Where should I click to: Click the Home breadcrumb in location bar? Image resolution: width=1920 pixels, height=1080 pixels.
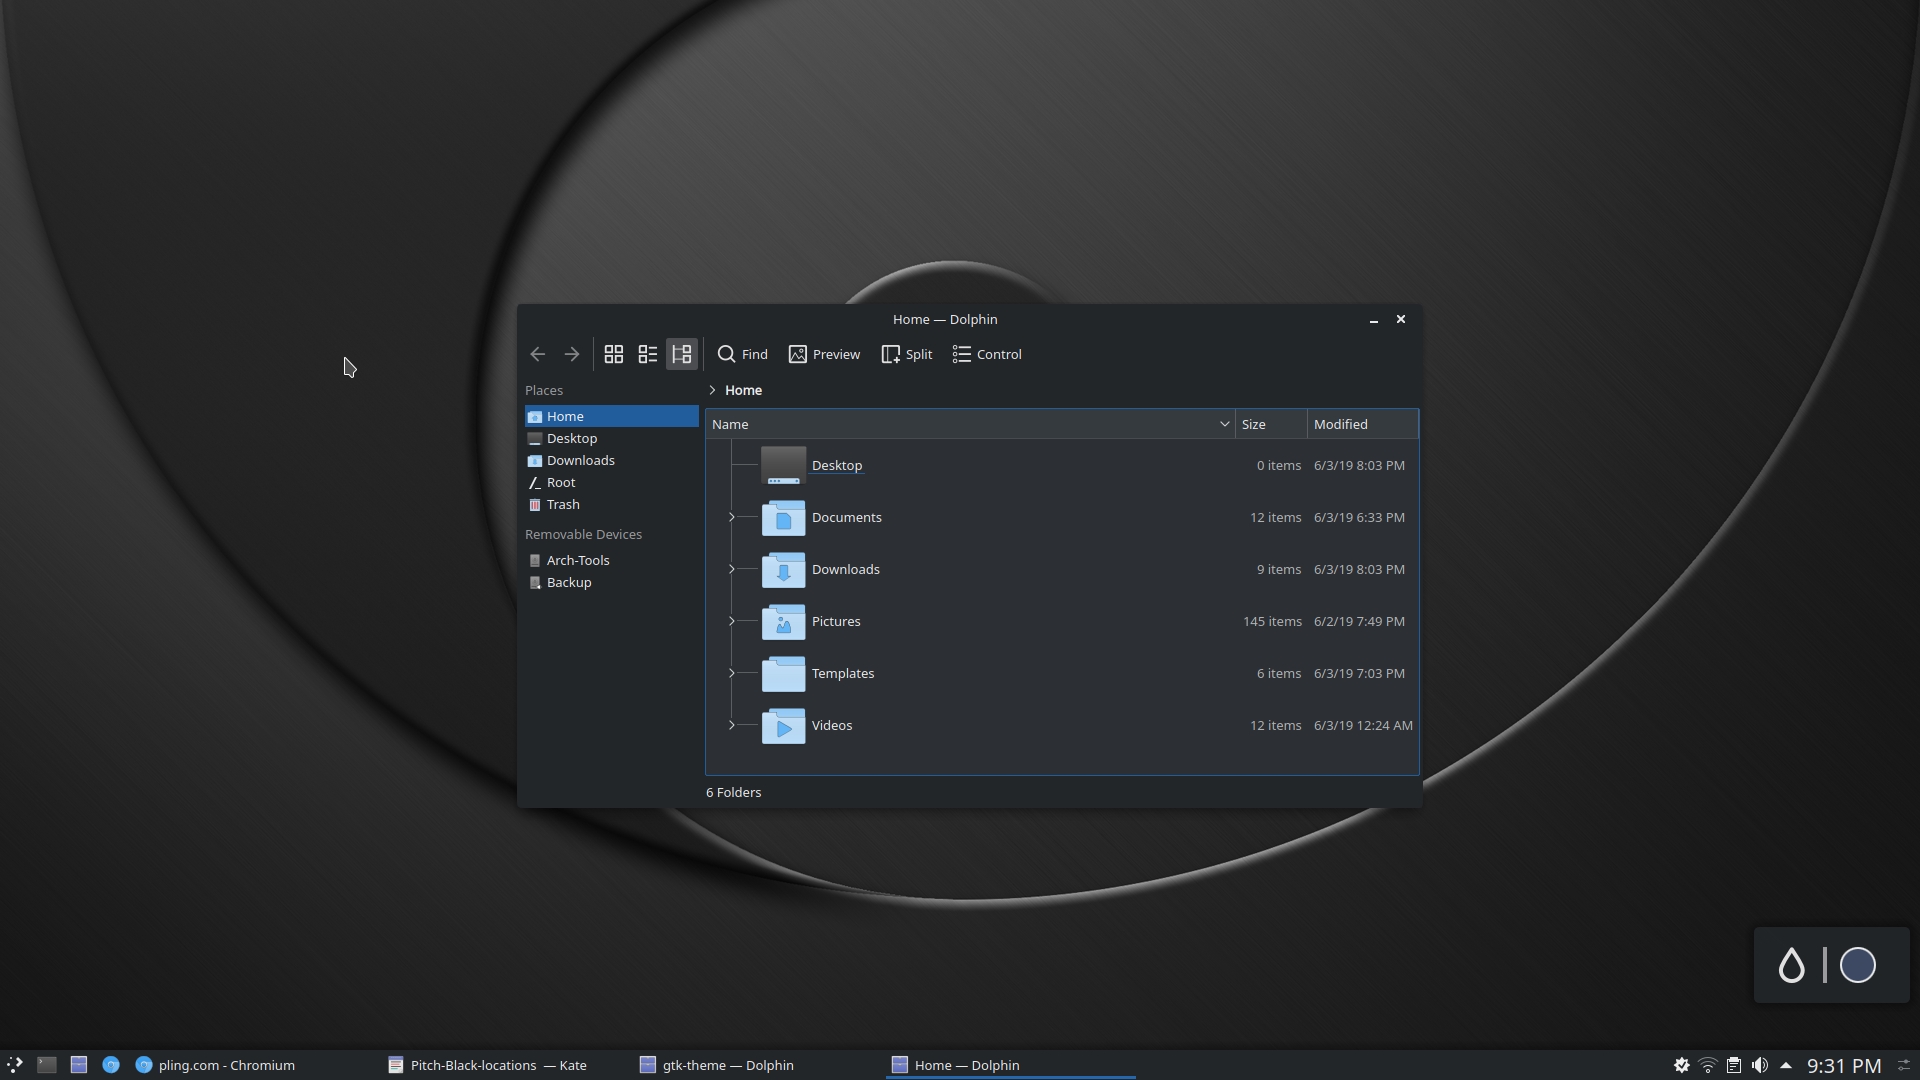pyautogui.click(x=743, y=390)
